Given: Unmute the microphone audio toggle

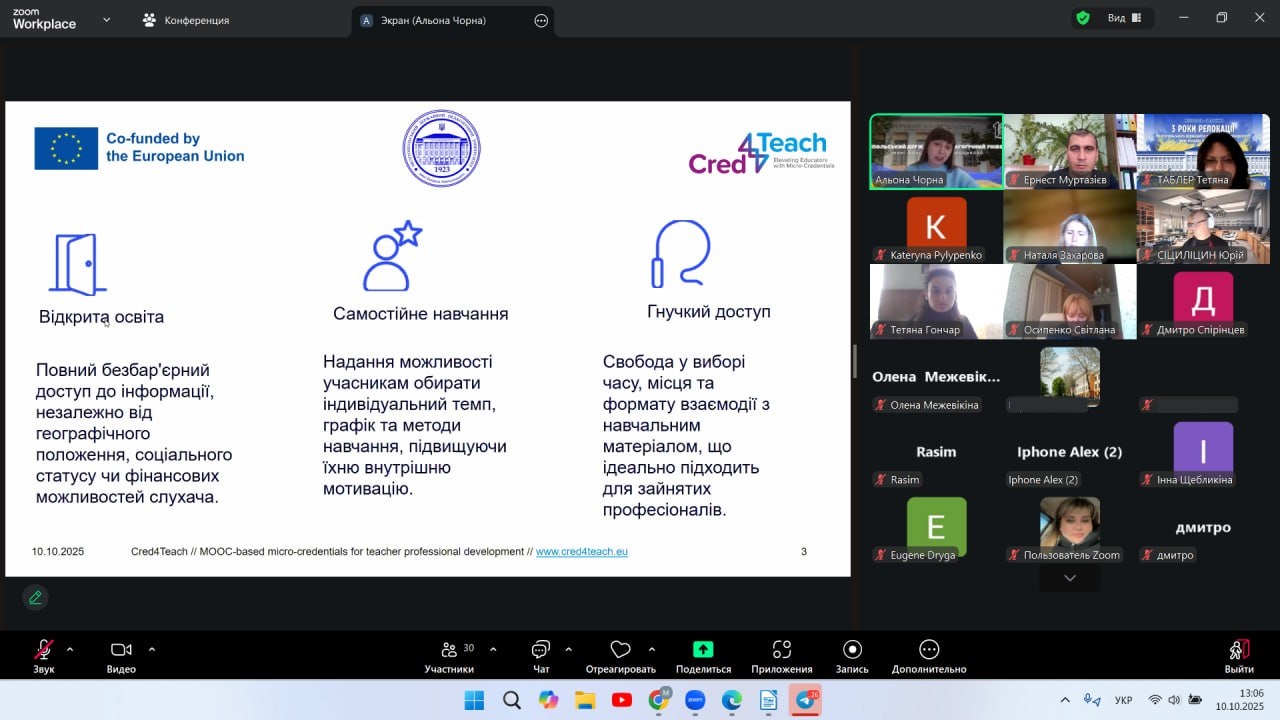Looking at the screenshot, I should point(43,650).
